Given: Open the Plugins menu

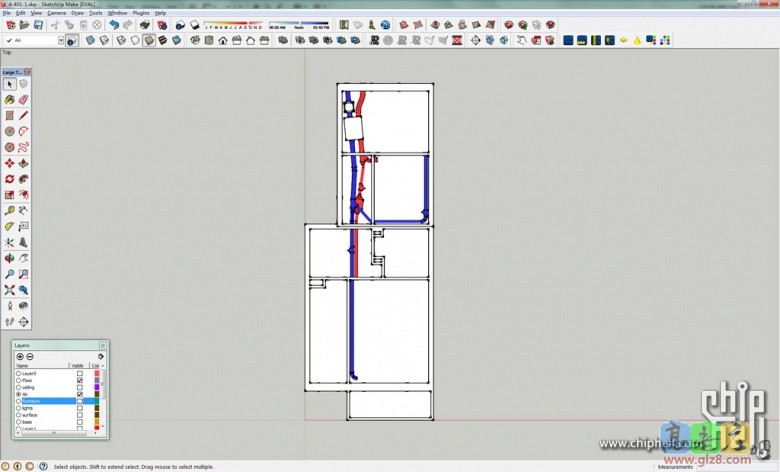Looking at the screenshot, I should pos(141,13).
